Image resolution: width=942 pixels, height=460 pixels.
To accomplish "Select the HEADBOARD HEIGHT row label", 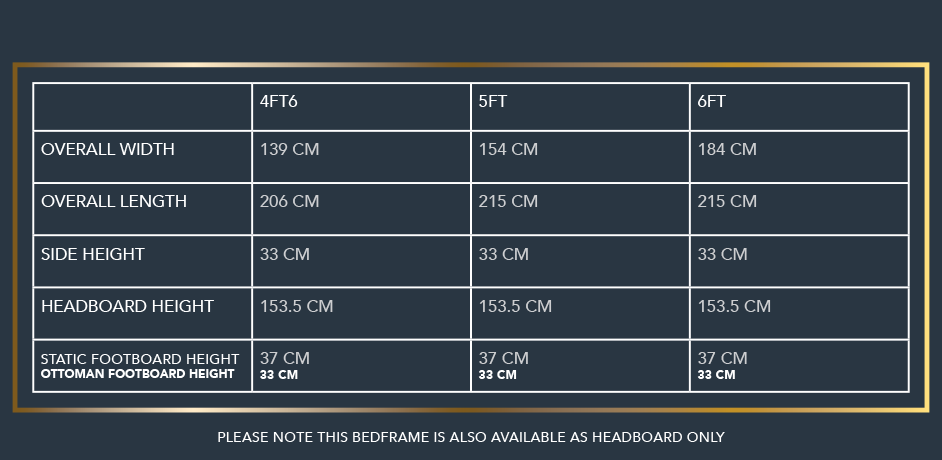I will click(127, 307).
